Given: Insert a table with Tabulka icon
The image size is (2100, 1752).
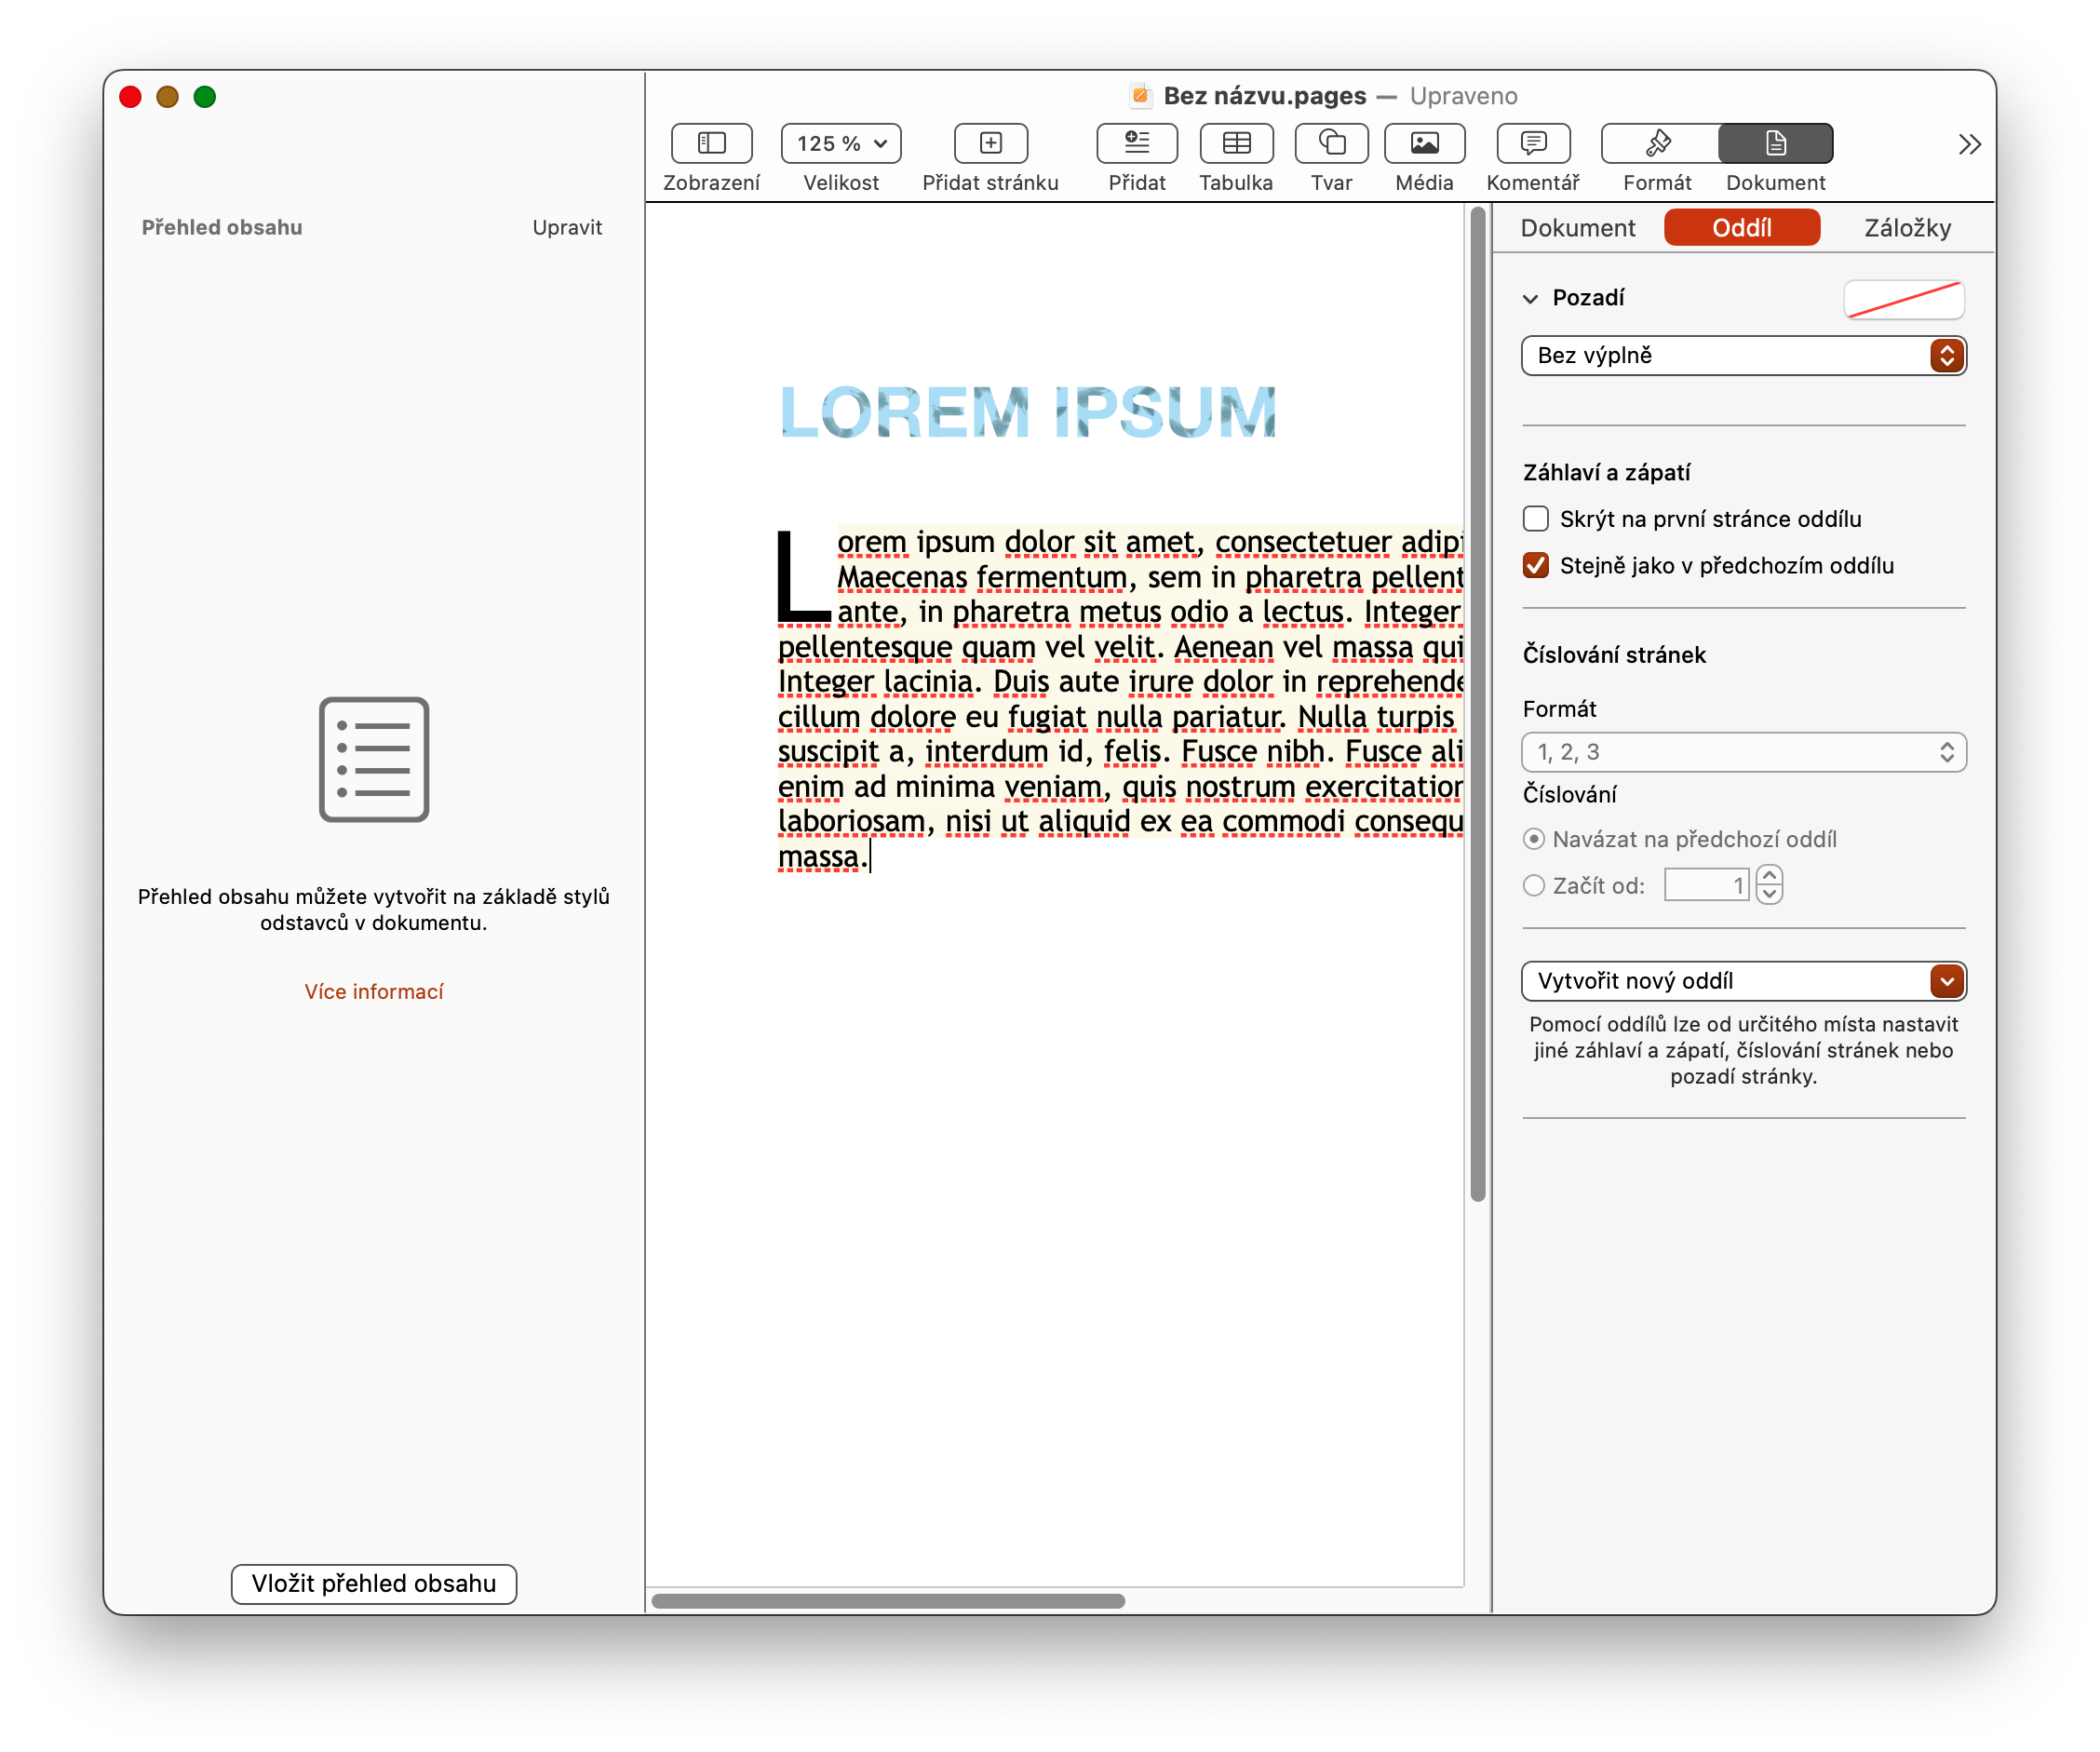Looking at the screenshot, I should [1236, 143].
